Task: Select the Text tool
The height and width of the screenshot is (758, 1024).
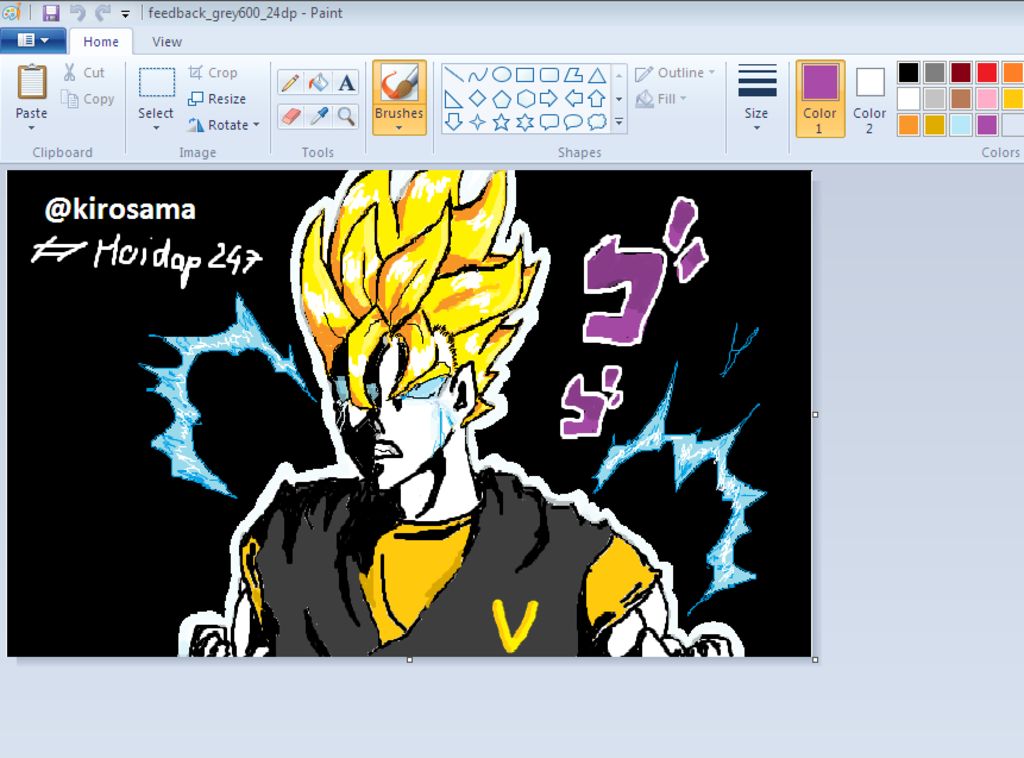Action: point(346,82)
